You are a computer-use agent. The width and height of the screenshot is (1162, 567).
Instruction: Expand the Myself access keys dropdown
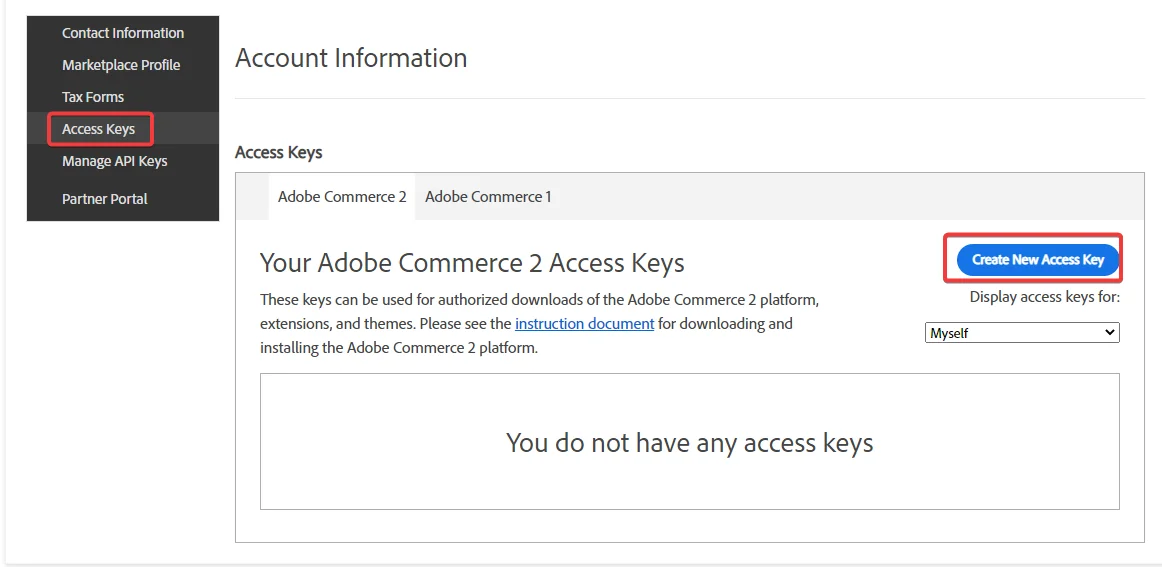[1022, 333]
